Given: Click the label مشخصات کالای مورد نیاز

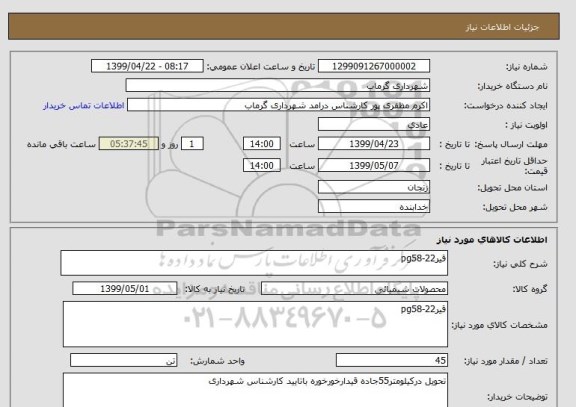Looking at the screenshot, I should click(500, 325).
